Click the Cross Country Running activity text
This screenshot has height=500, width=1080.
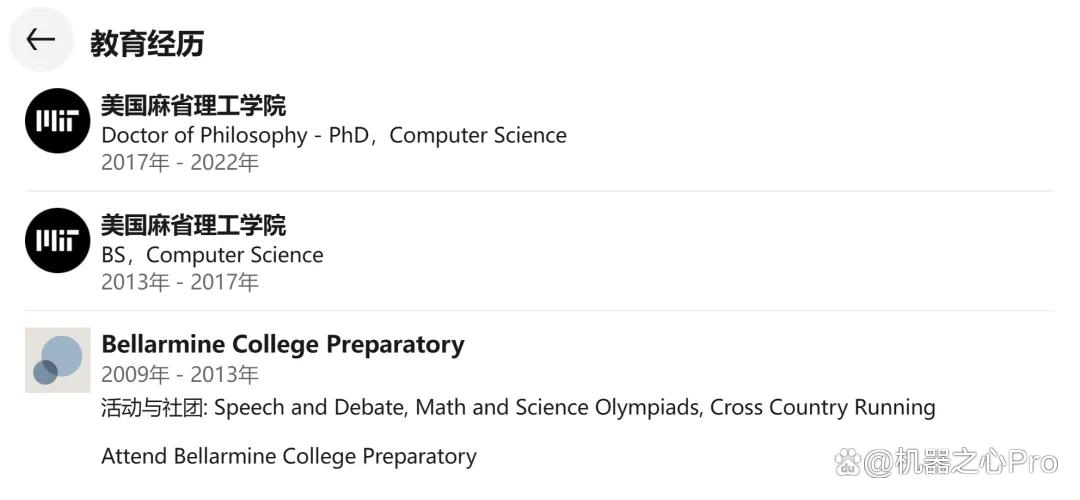point(823,408)
